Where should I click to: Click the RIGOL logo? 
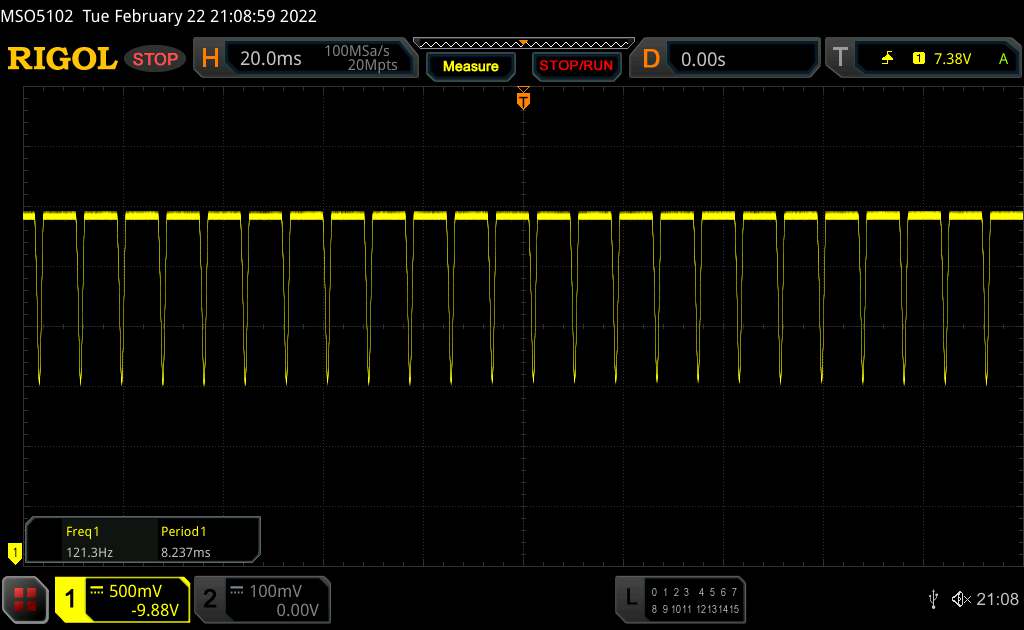[x=62, y=59]
